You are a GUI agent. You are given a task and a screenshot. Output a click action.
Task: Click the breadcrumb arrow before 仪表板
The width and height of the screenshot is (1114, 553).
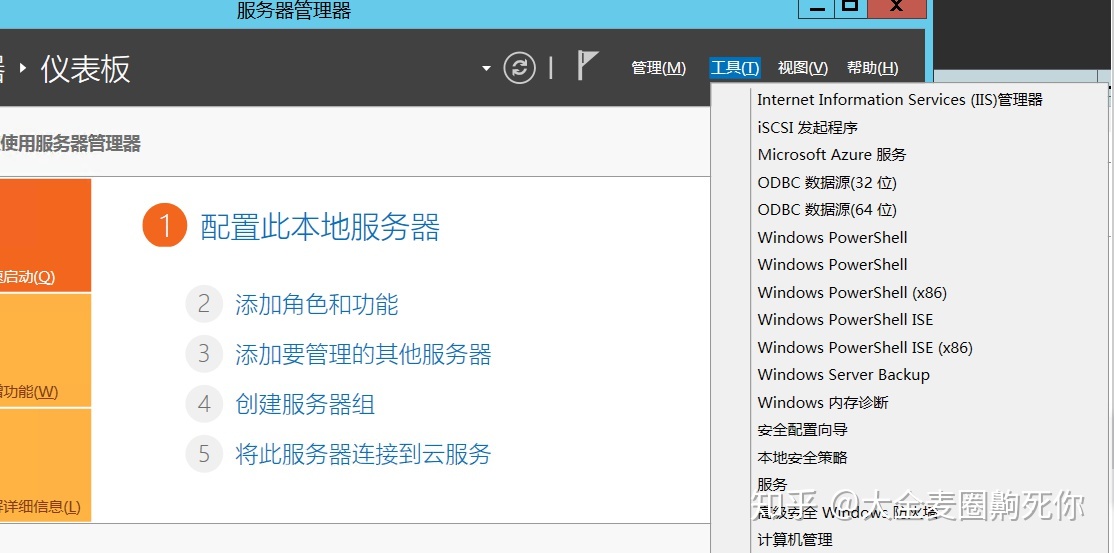pyautogui.click(x=23, y=69)
